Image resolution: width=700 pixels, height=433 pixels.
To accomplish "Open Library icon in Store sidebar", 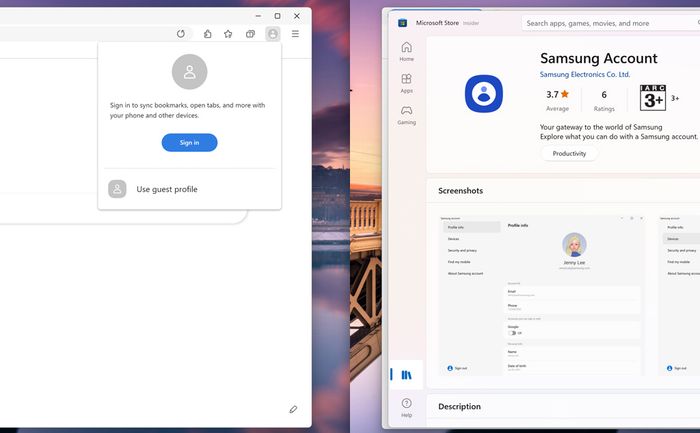I will coord(406,375).
